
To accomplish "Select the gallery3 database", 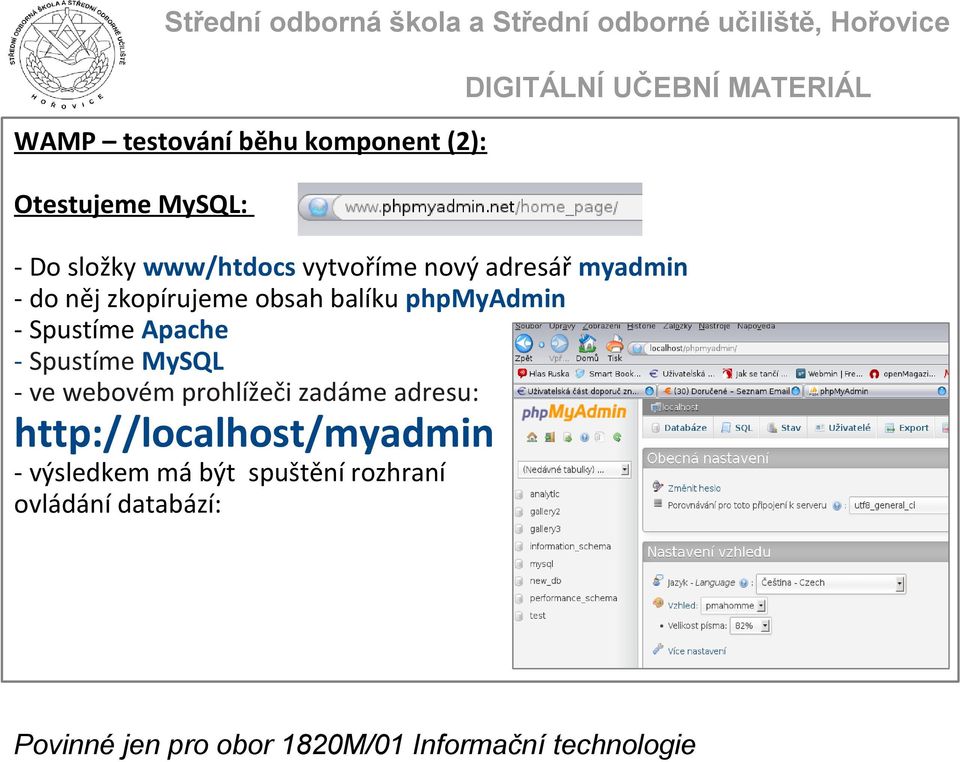I will [x=545, y=529].
